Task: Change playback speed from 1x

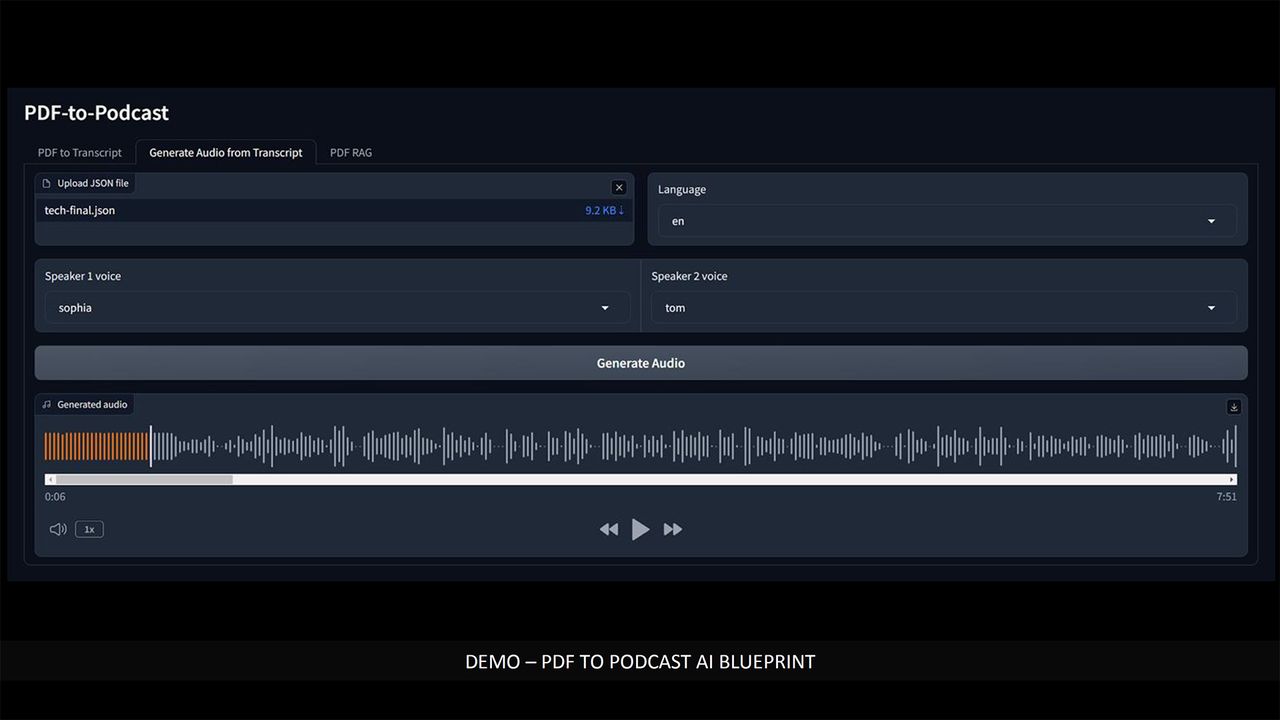Action: pyautogui.click(x=89, y=529)
